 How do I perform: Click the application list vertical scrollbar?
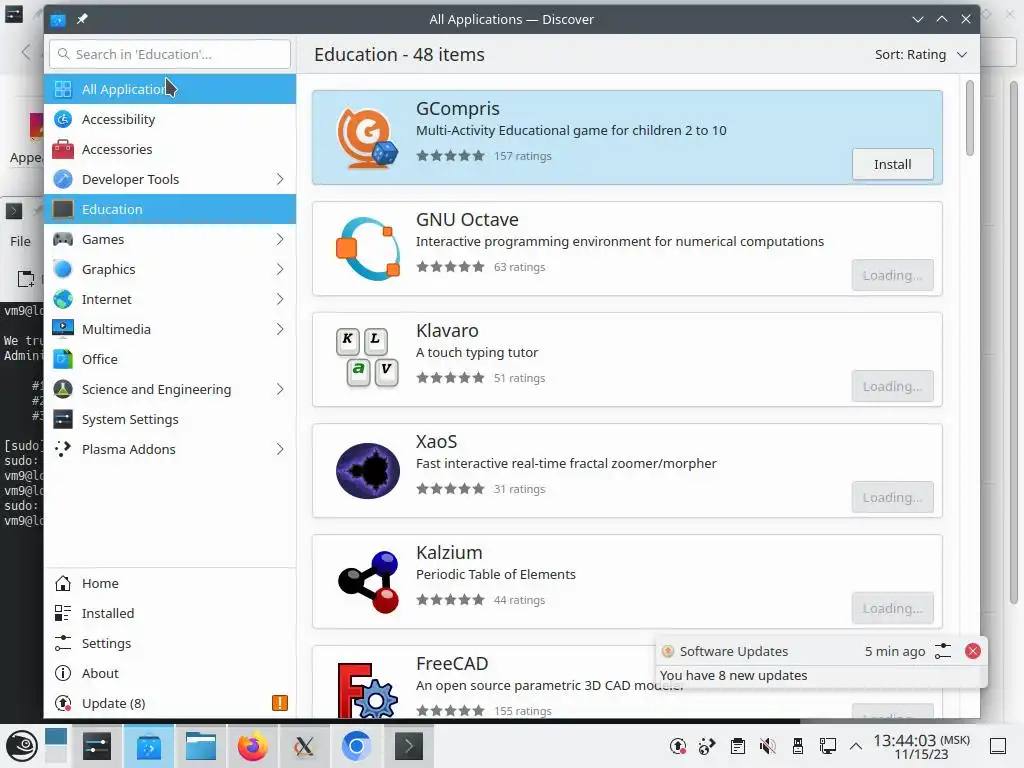pos(970,118)
